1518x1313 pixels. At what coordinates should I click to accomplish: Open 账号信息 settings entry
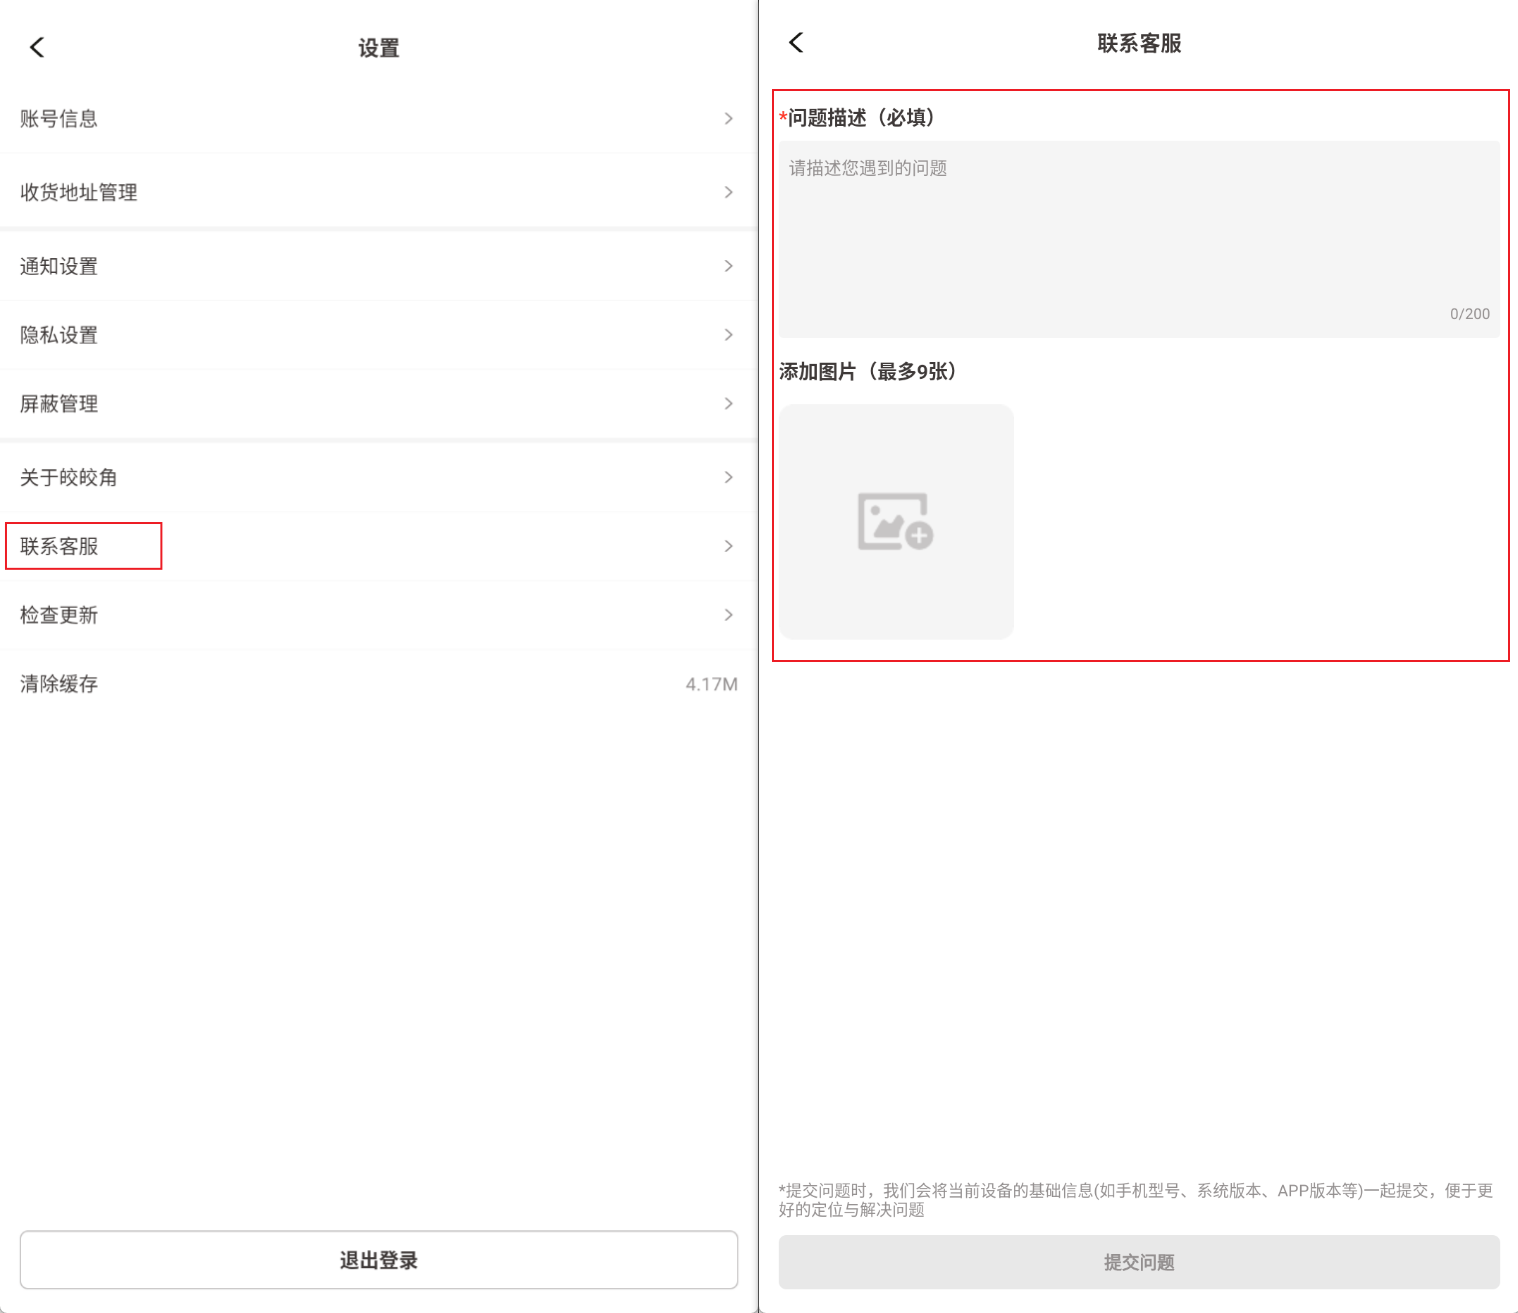tap(59, 119)
